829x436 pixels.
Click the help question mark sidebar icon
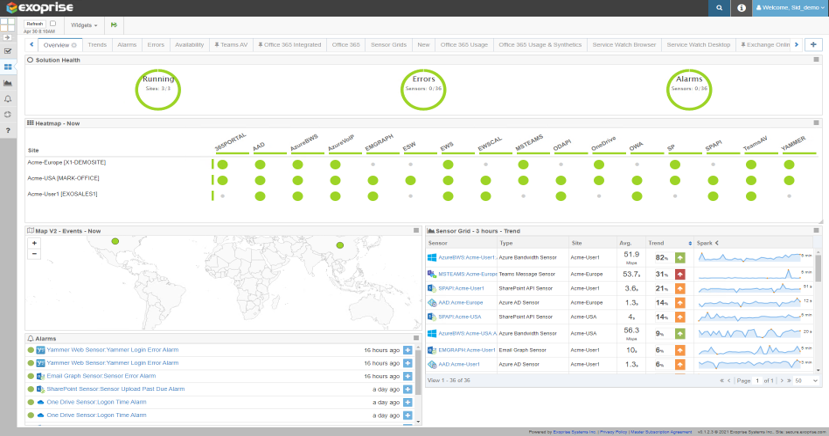coord(8,131)
